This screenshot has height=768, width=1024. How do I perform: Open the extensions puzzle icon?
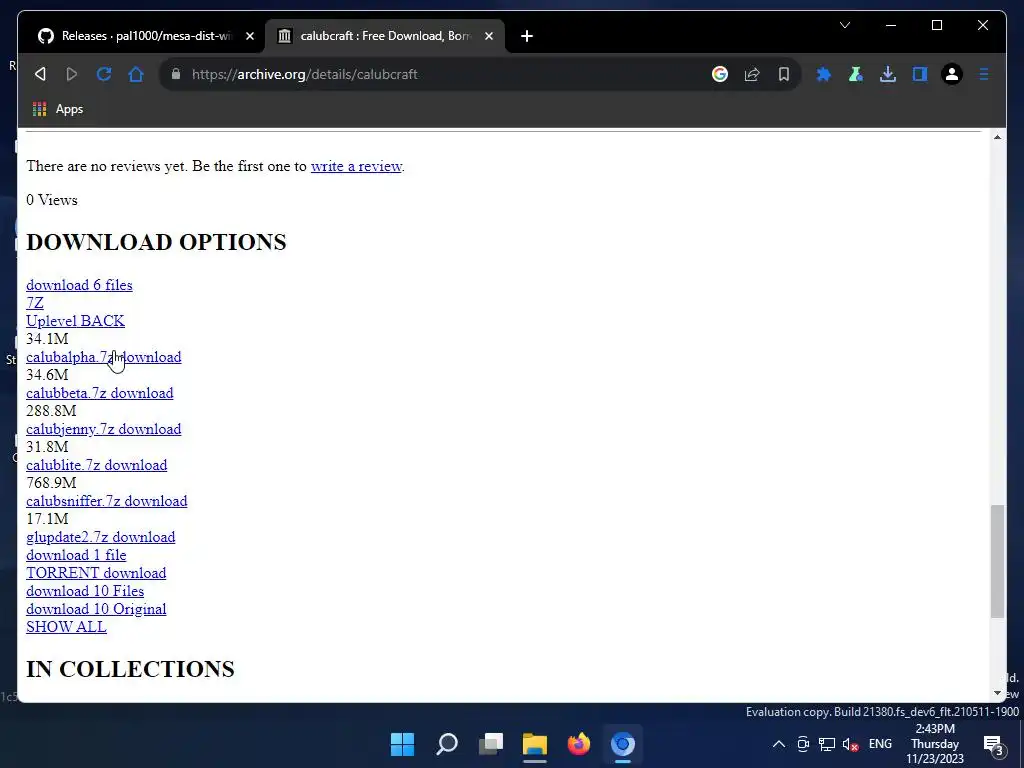[824, 74]
